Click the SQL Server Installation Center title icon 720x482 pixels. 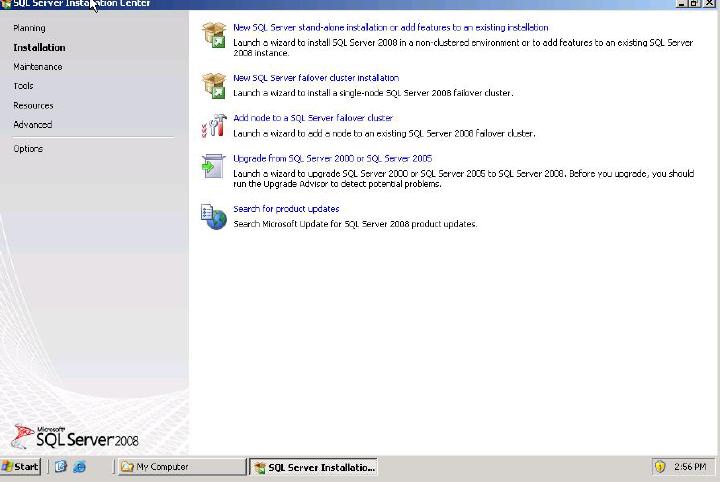pyautogui.click(x=6, y=4)
